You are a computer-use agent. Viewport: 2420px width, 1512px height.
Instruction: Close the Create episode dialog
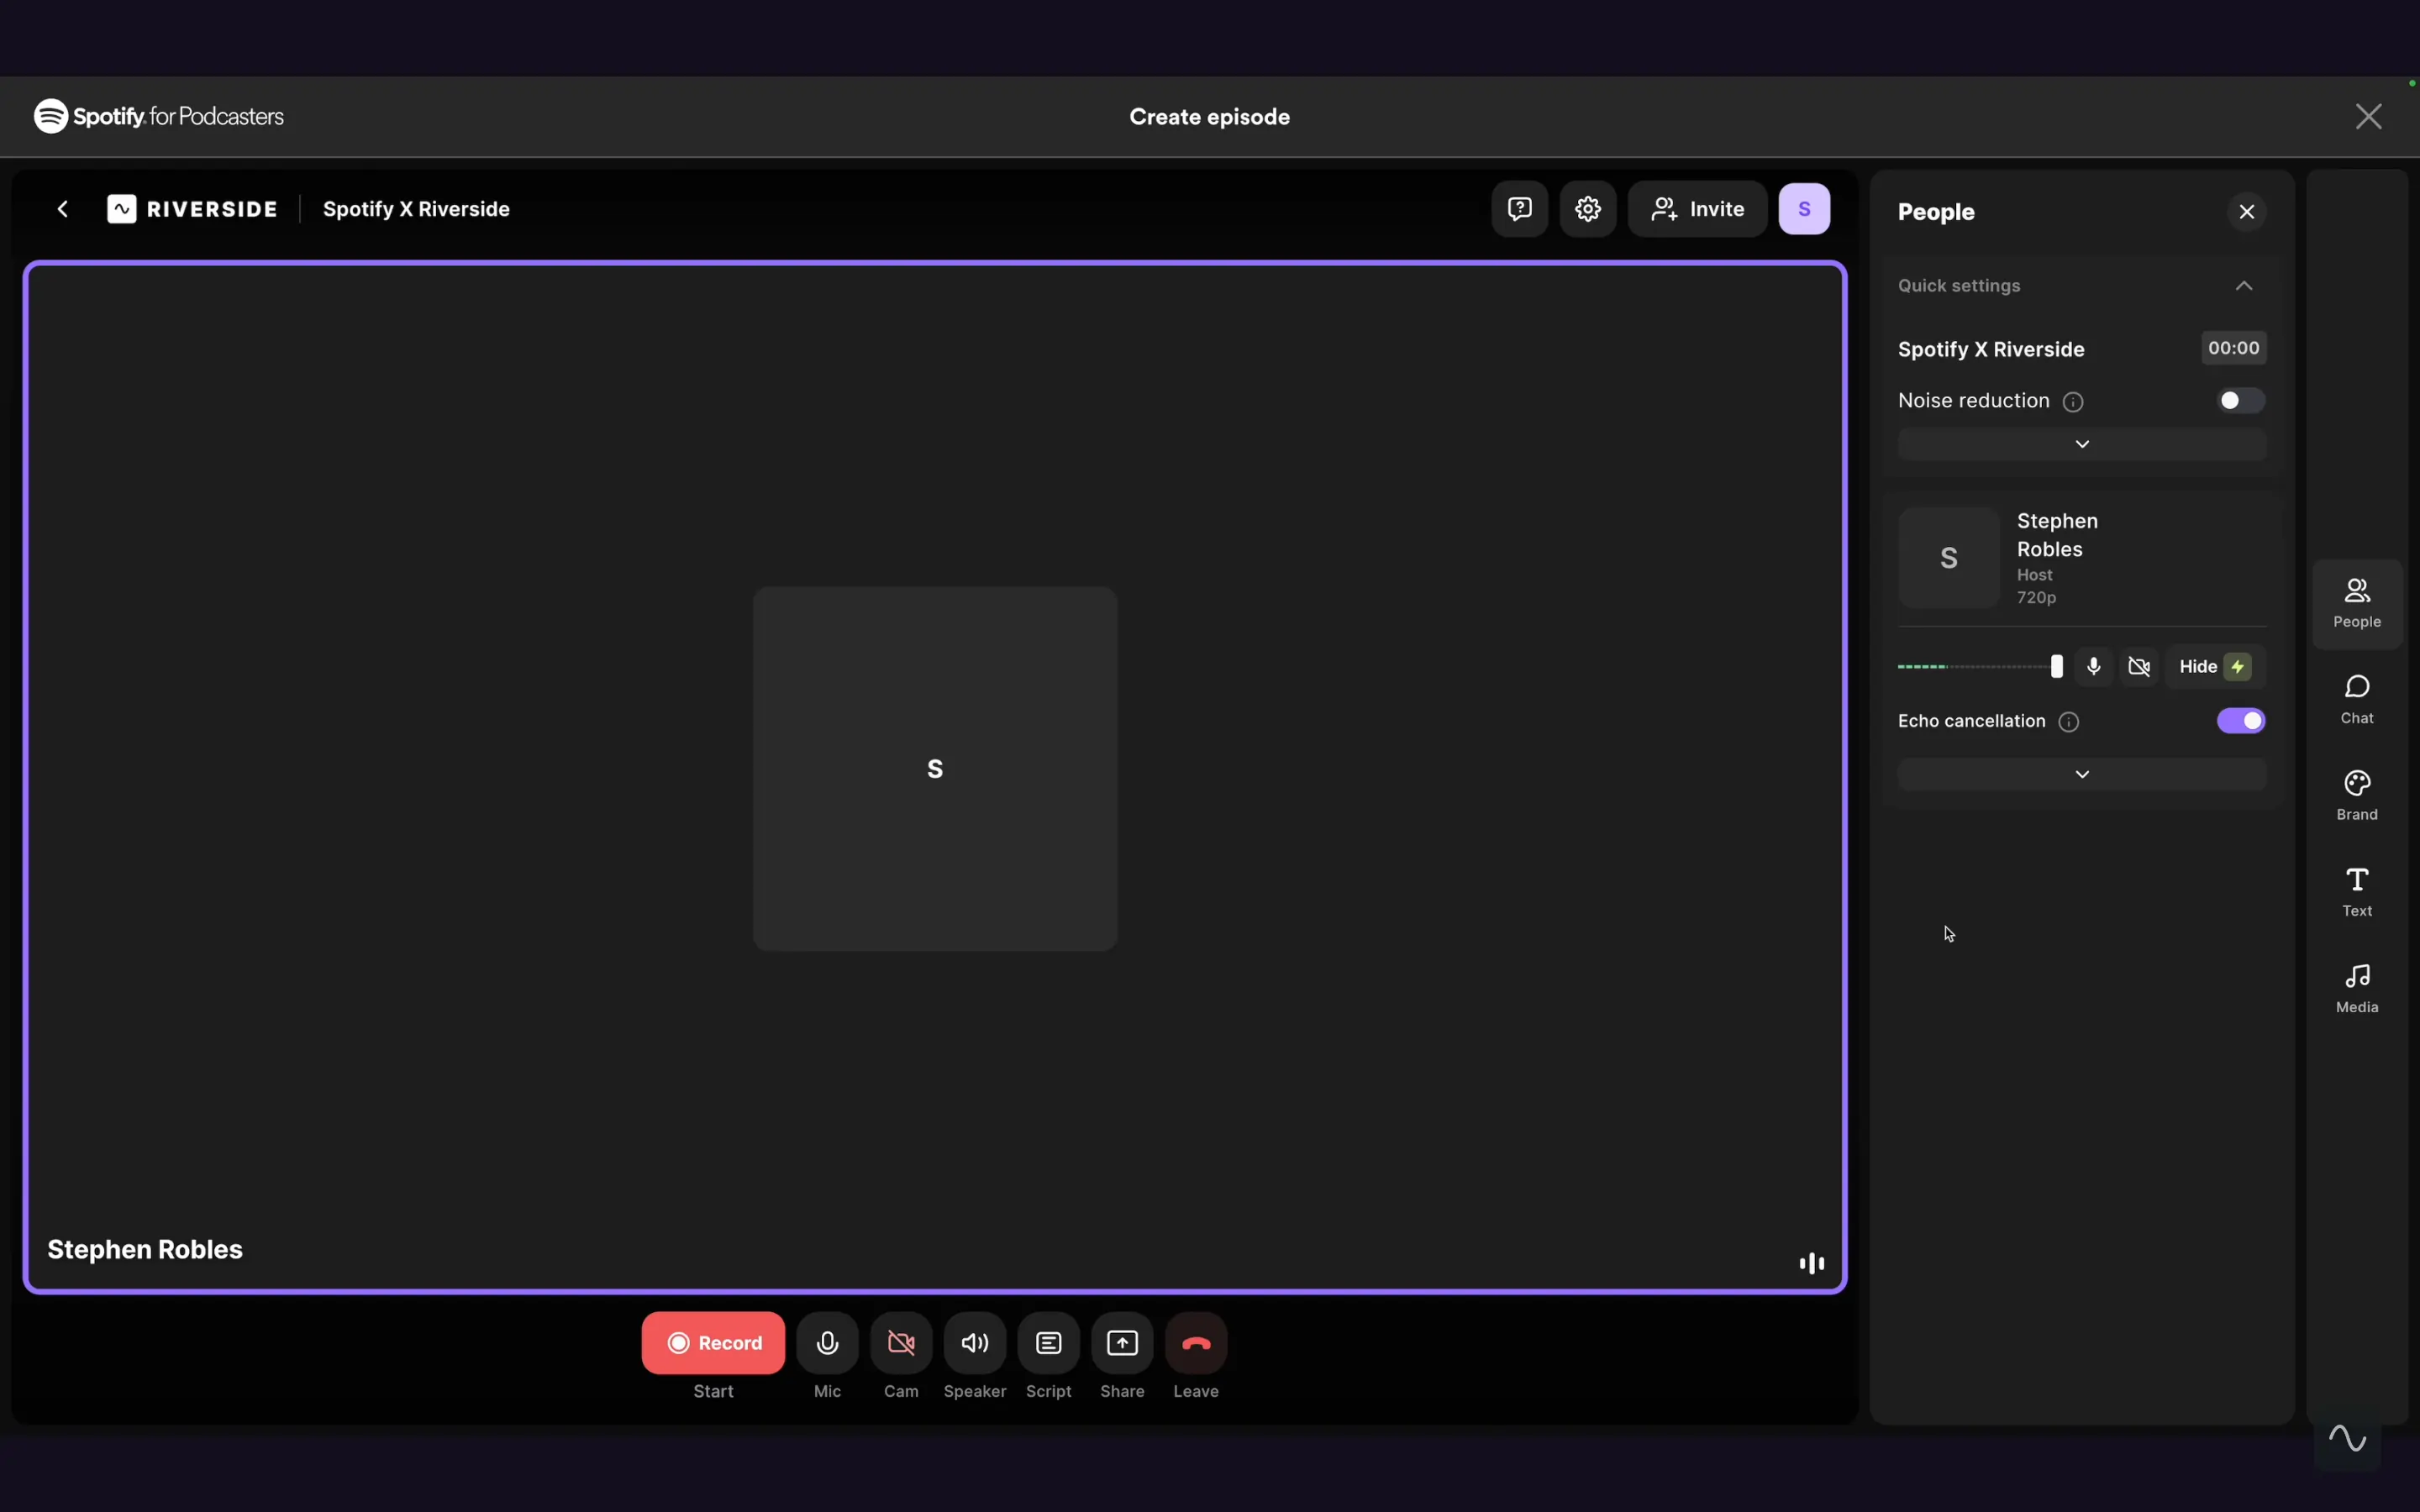2368,117
